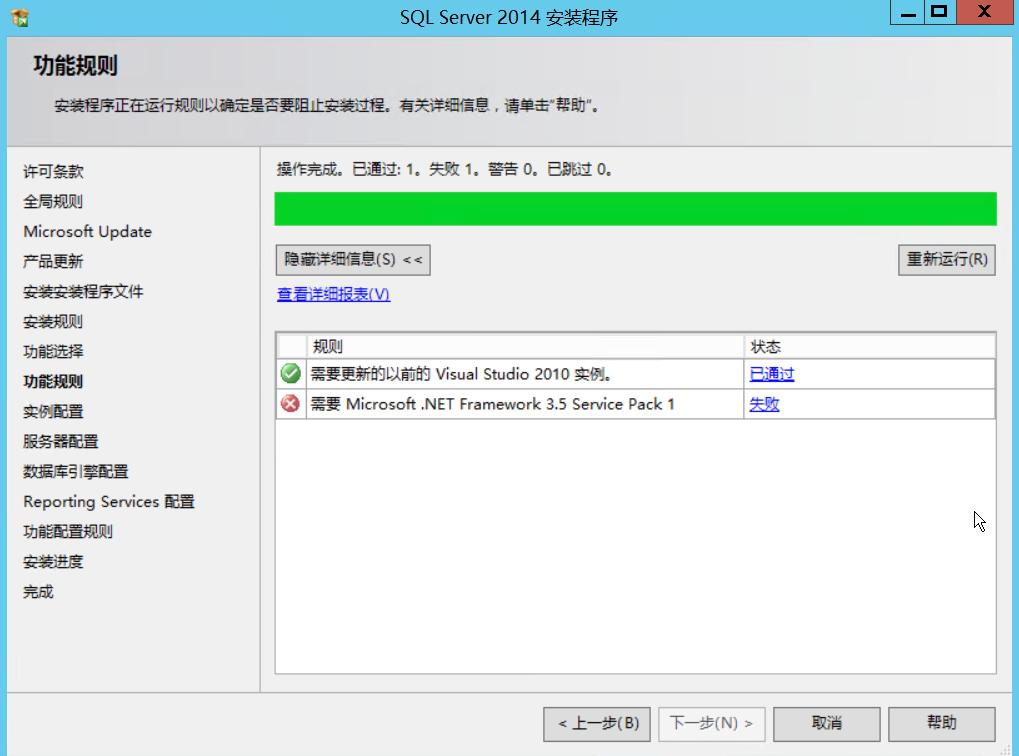Click 取消 to cancel installation
Screen dimensions: 1019x756
tap(826, 723)
